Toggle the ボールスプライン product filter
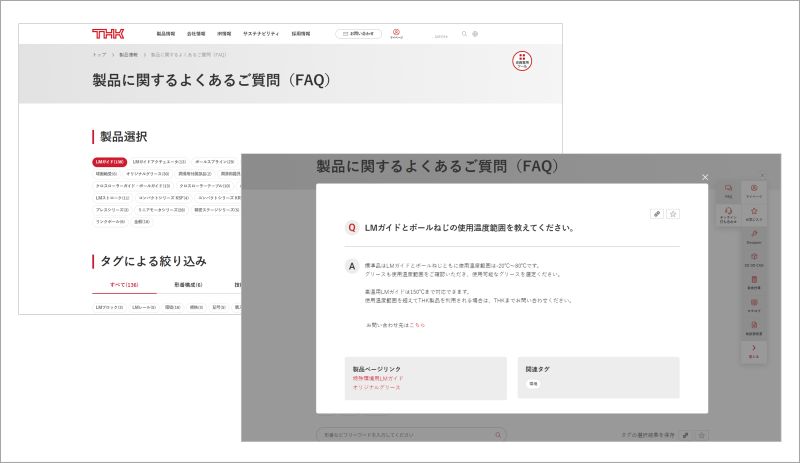The width and height of the screenshot is (800, 463). pyautogui.click(x=214, y=161)
